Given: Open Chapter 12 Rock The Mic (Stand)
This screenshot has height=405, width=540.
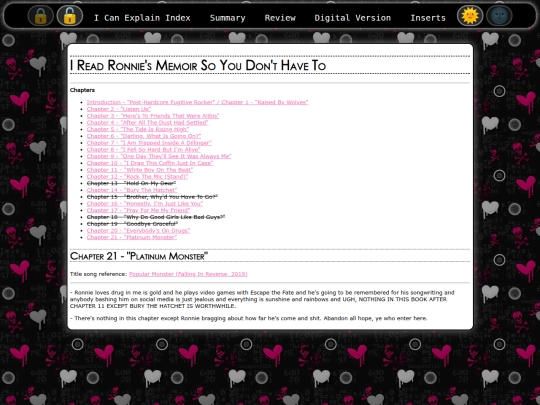Looking at the screenshot, I should pos(137,176).
